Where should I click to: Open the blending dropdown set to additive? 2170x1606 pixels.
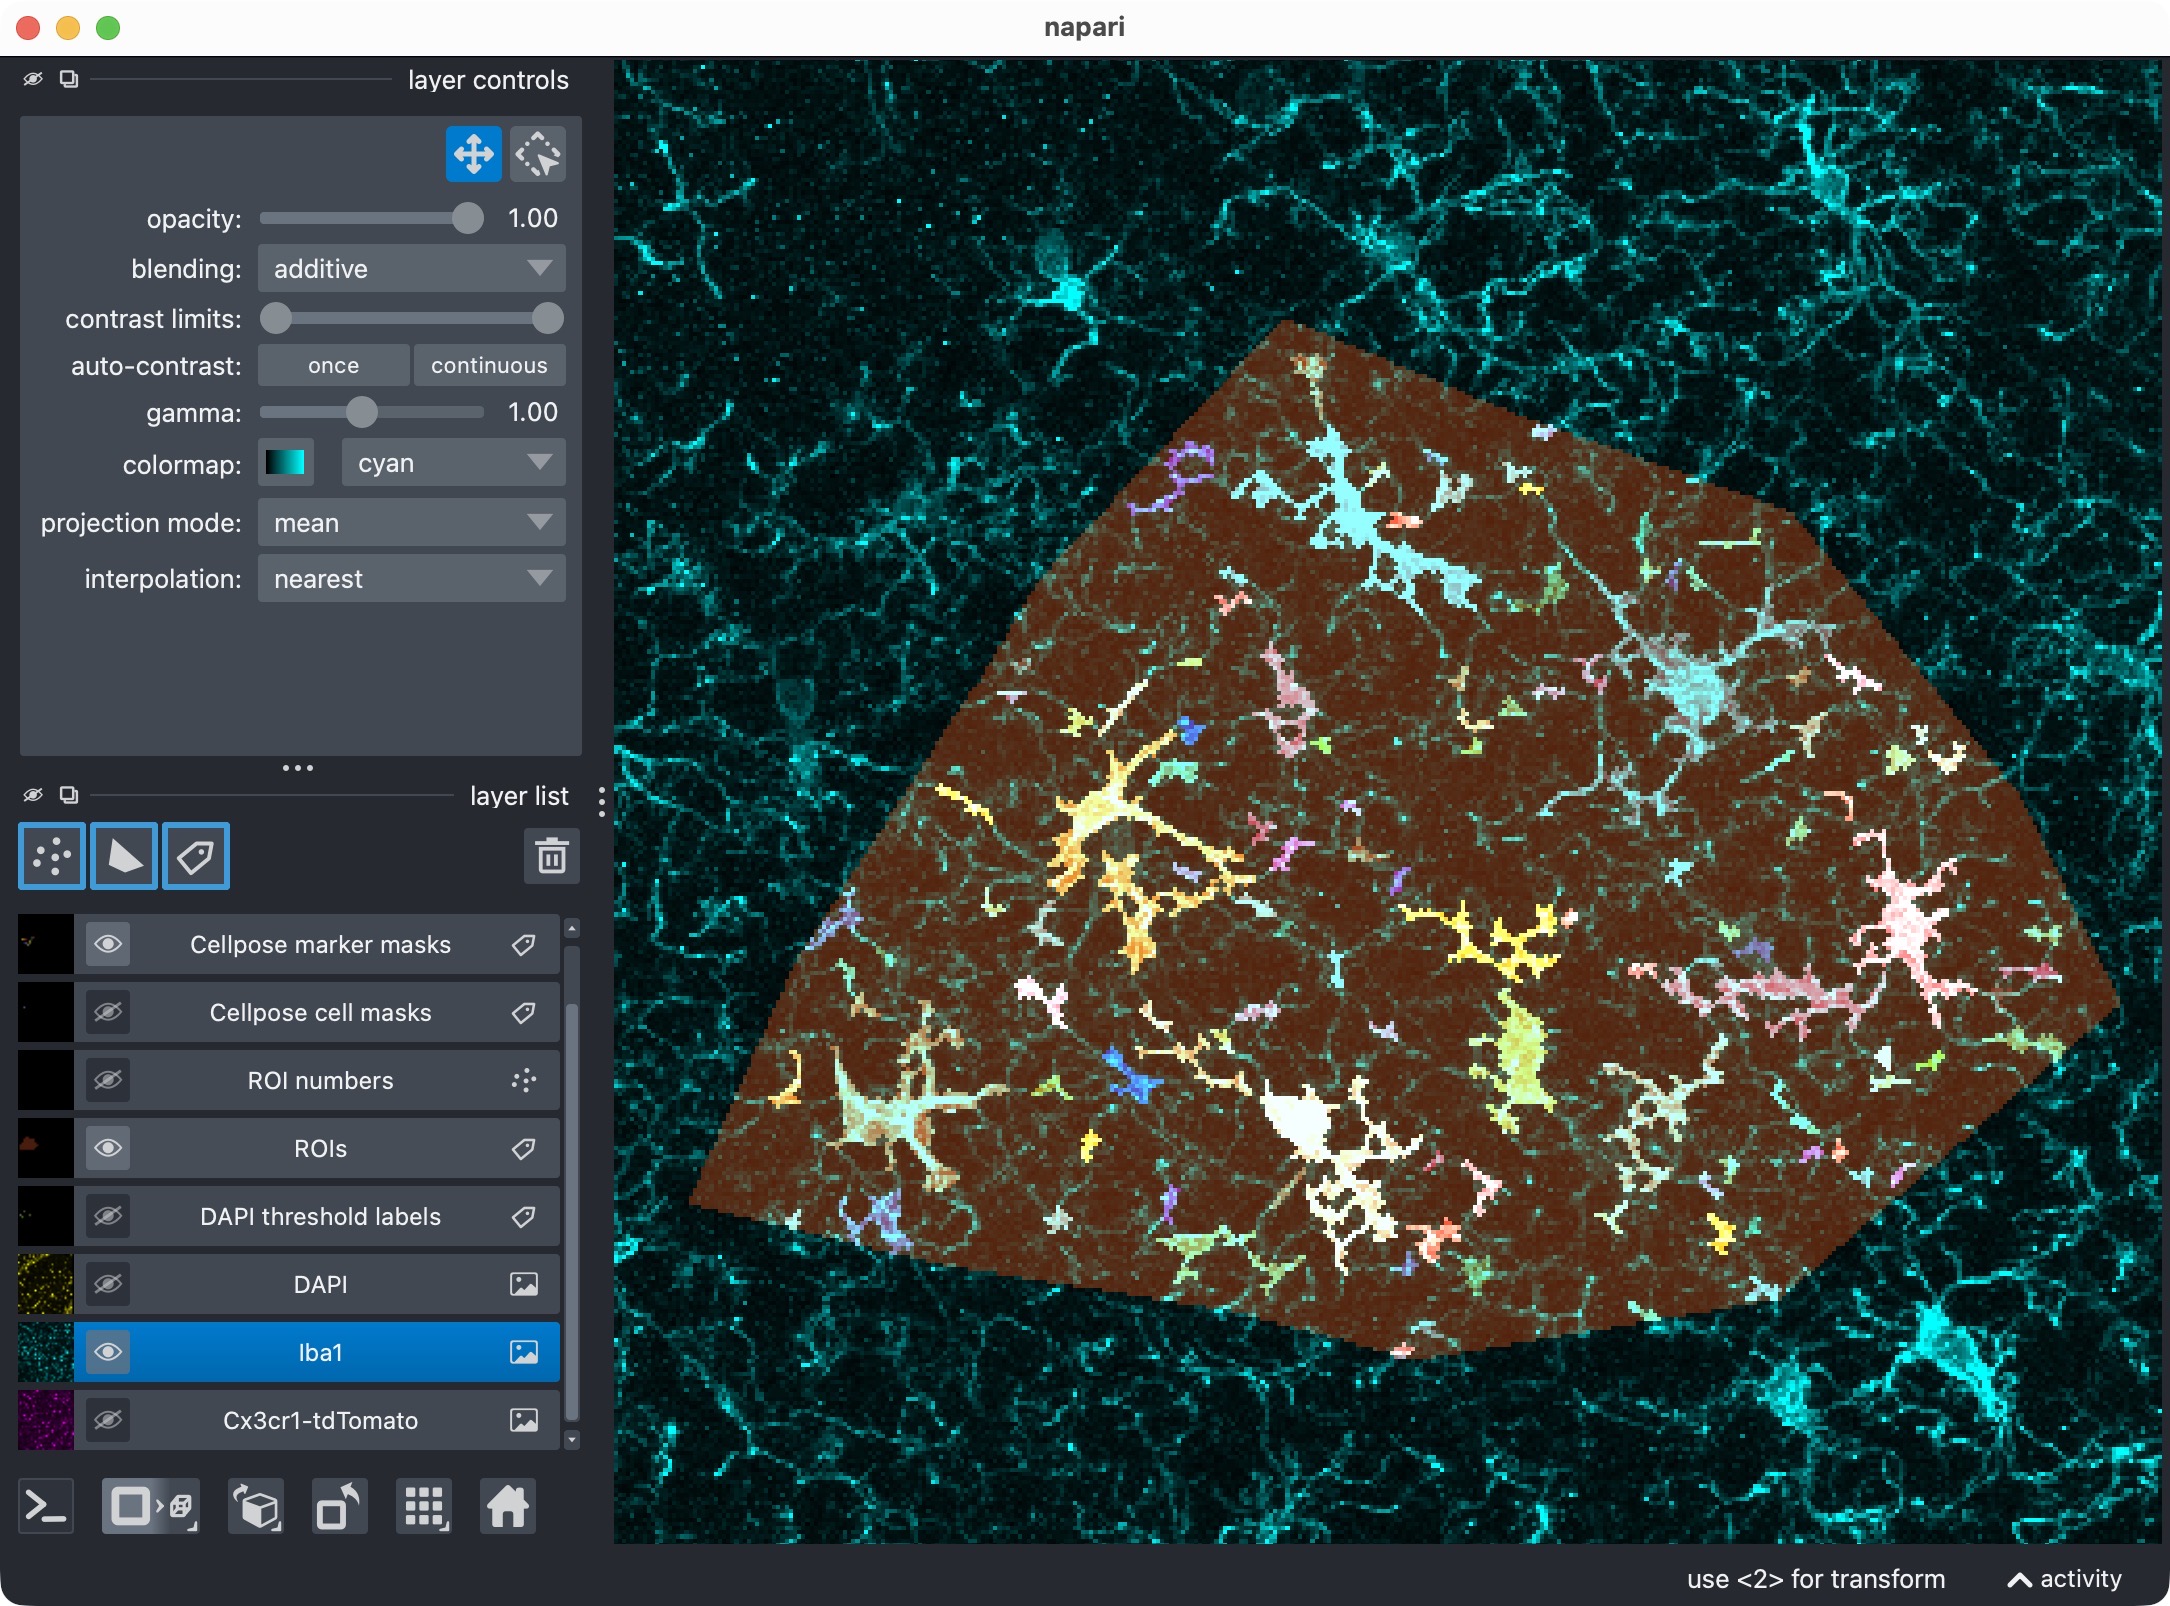[x=412, y=269]
